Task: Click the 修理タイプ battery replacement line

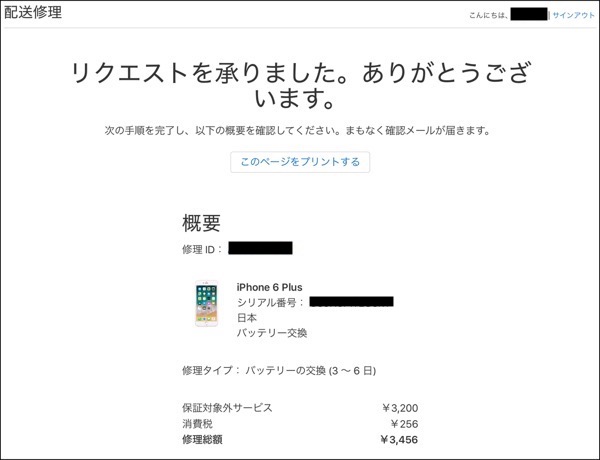Action: pos(278,371)
